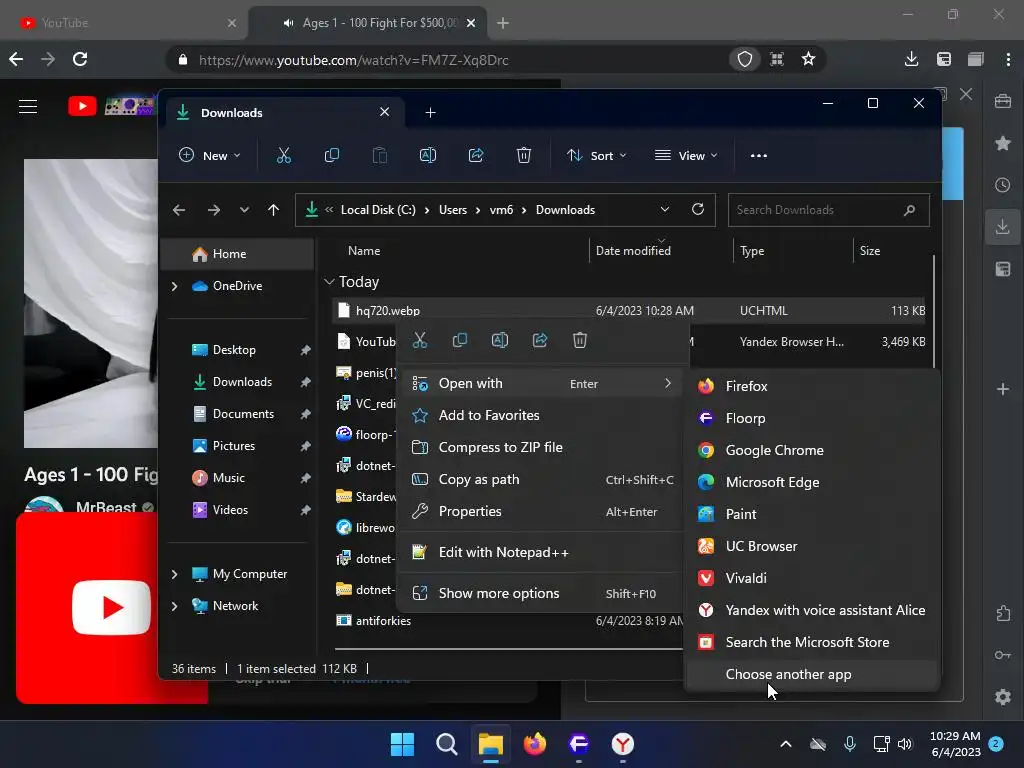Open the Sort dropdown

pyautogui.click(x=597, y=155)
